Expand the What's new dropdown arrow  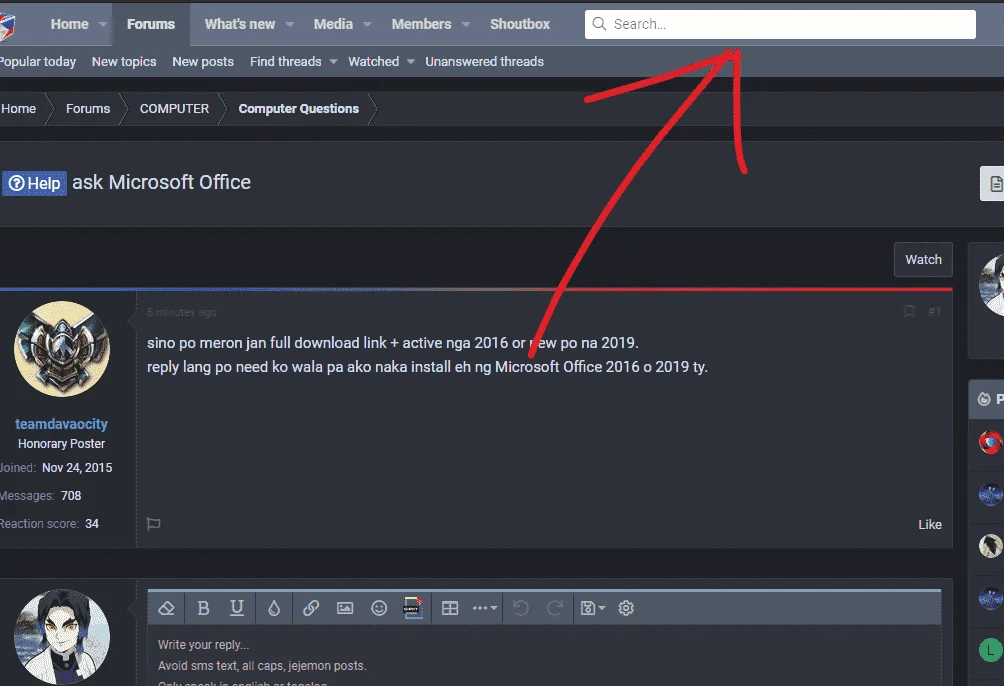289,24
